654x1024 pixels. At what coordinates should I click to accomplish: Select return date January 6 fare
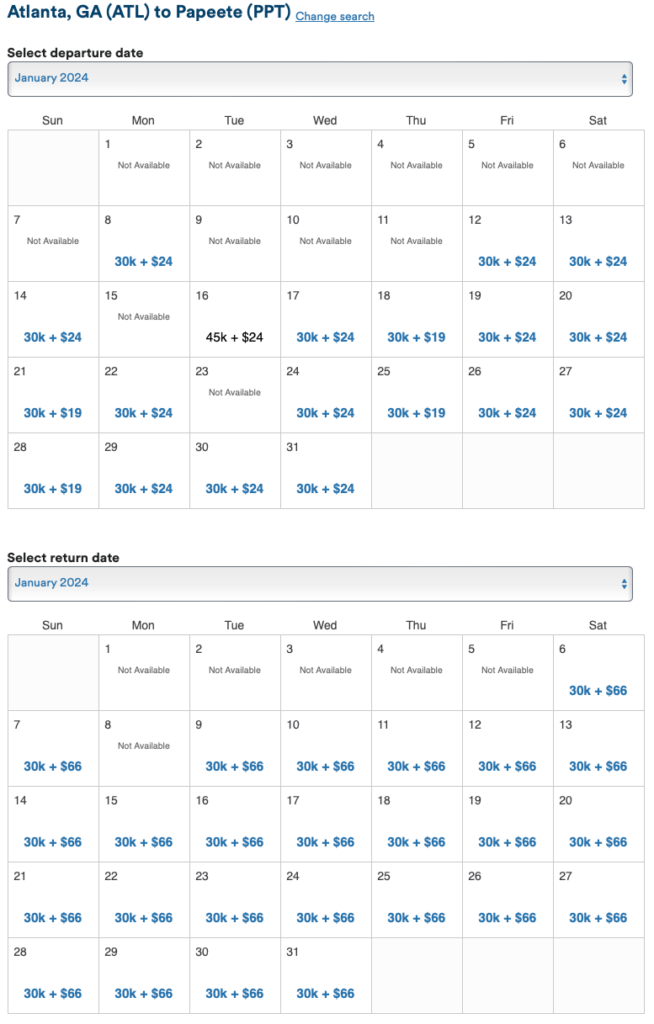(x=598, y=691)
